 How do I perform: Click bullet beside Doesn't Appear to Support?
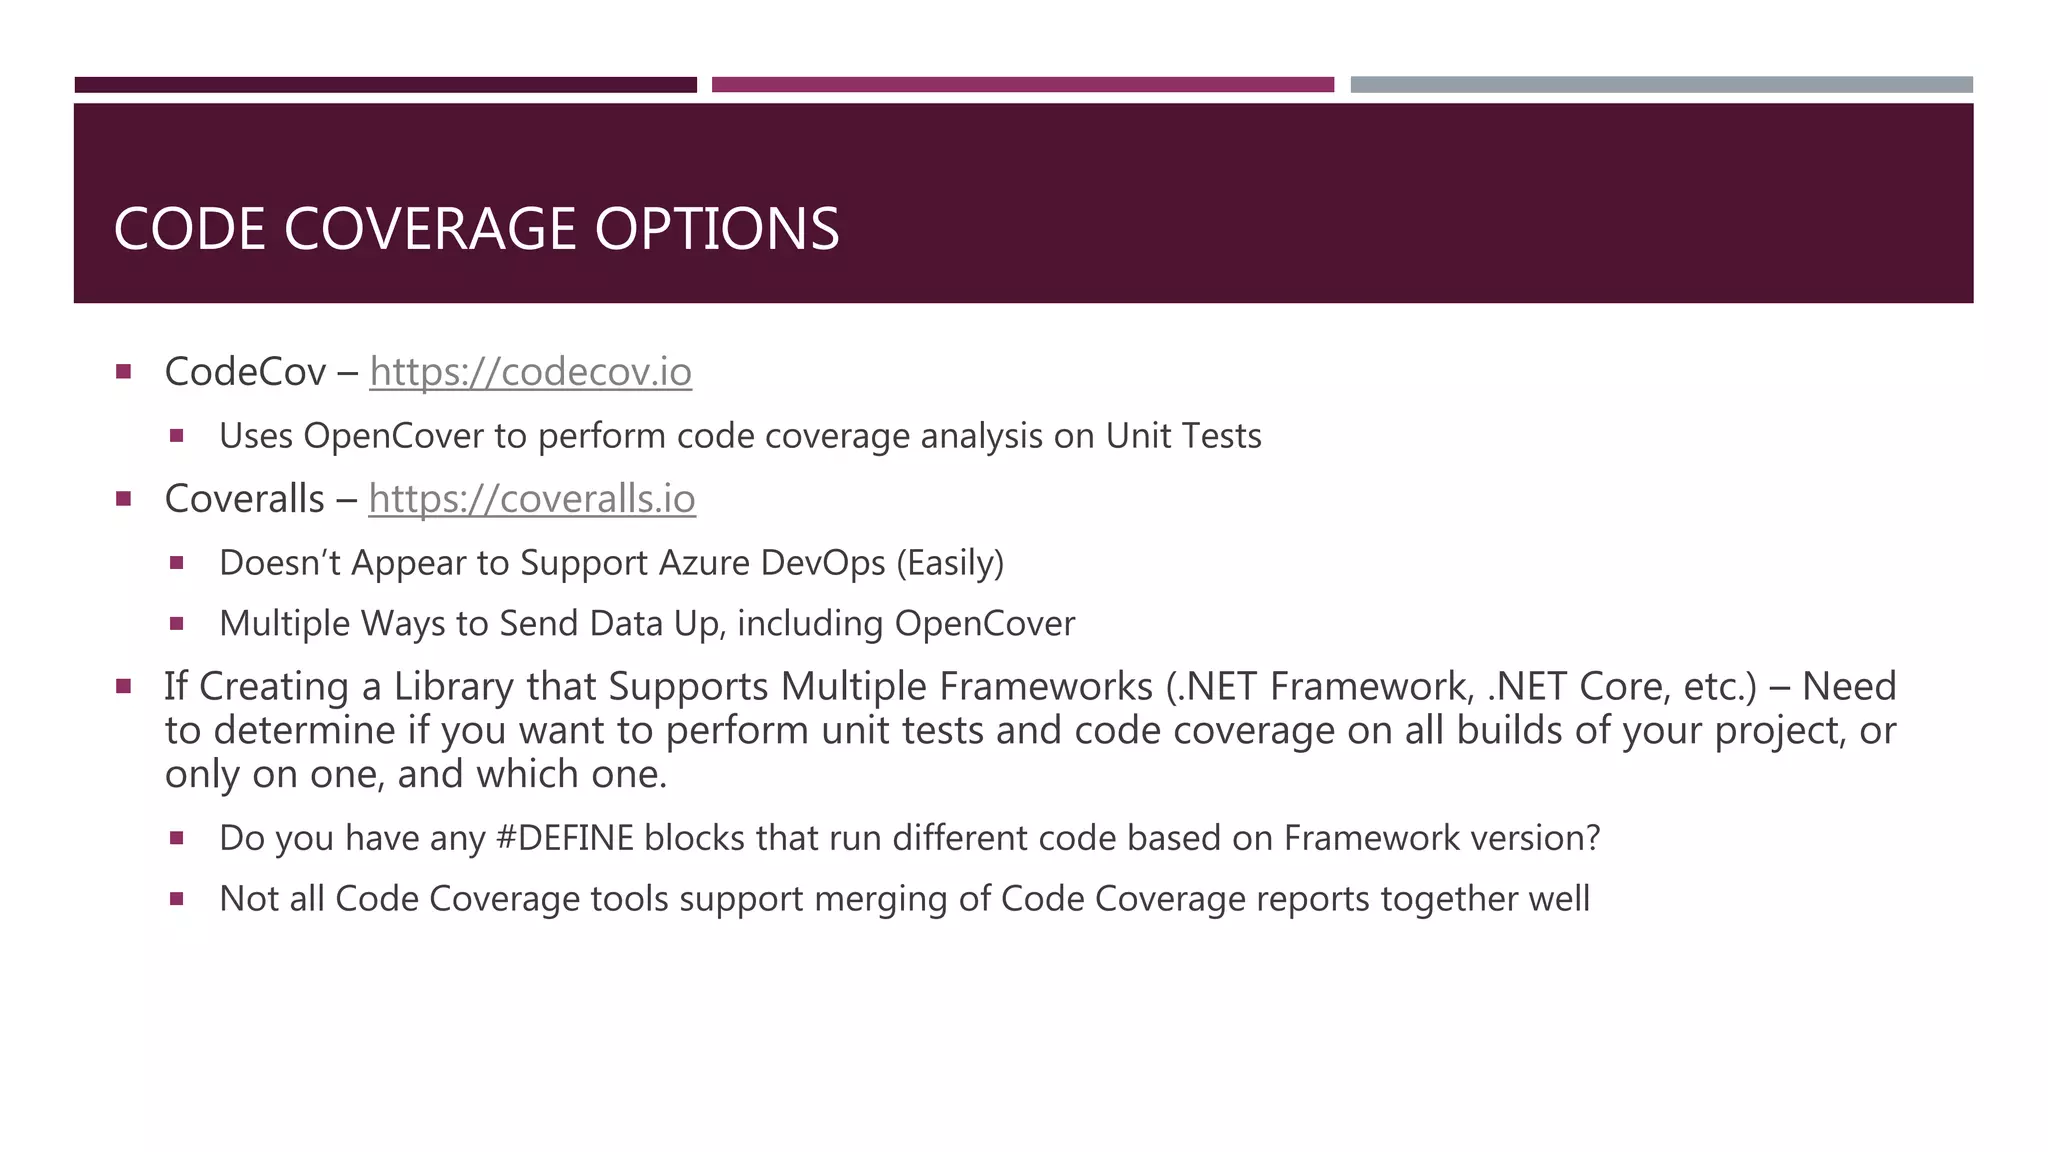[x=177, y=563]
